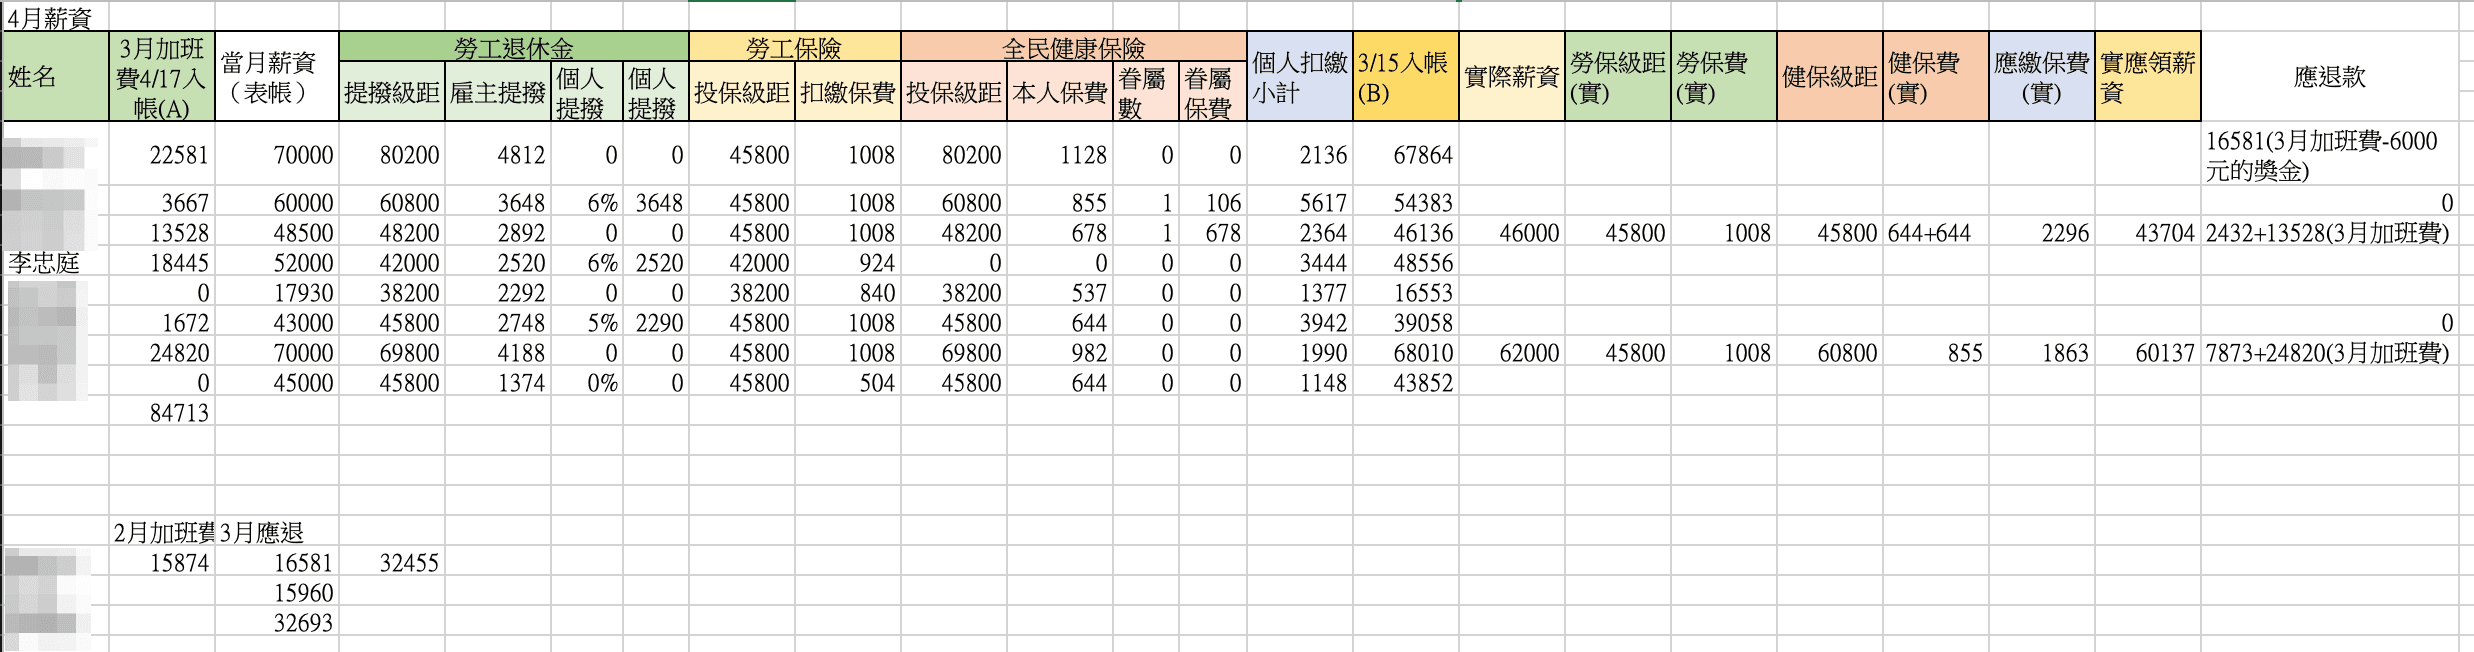Click the name cell 李忠庭
This screenshot has width=2474, height=652.
point(56,263)
